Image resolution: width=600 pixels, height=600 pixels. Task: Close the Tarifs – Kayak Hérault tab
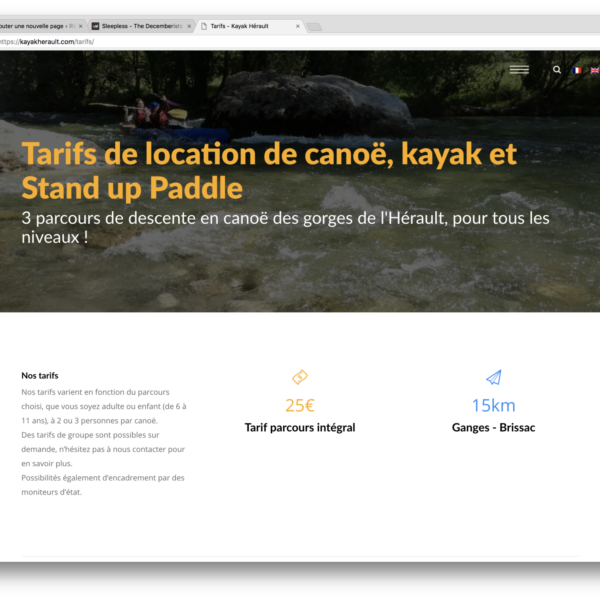tap(298, 26)
